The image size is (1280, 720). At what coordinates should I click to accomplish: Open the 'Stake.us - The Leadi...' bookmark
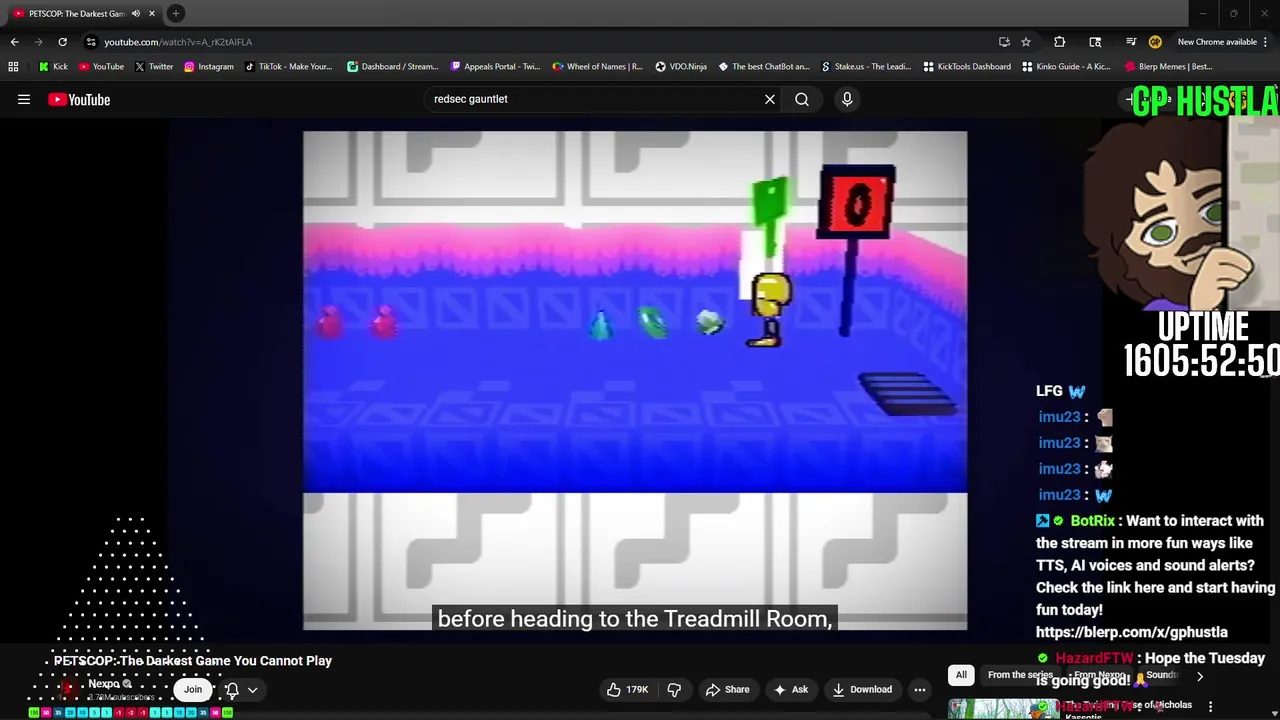[866, 67]
